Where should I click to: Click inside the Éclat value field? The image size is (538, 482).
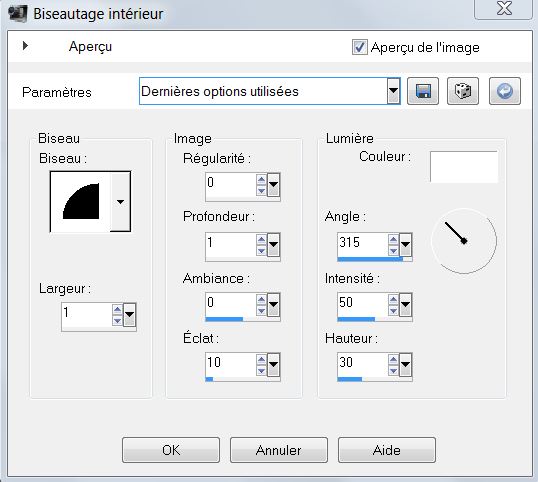pos(231,363)
